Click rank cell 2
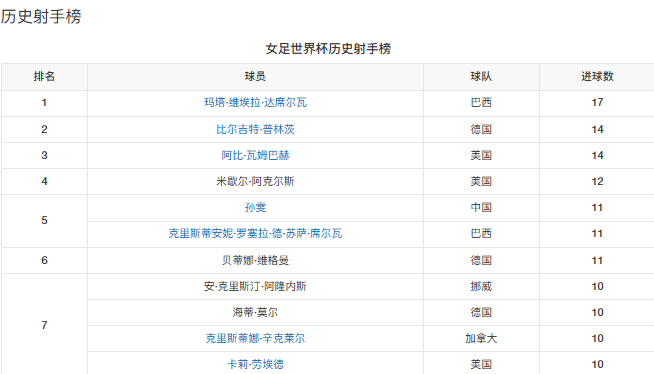The width and height of the screenshot is (654, 374). pos(44,129)
